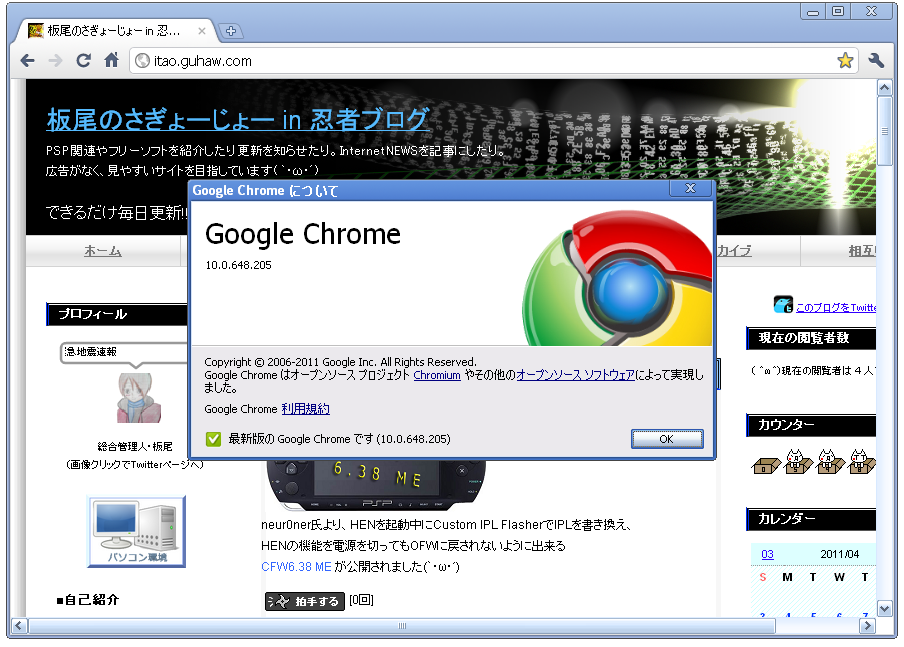
Task: Go to the Home page icon
Action: click(x=111, y=60)
